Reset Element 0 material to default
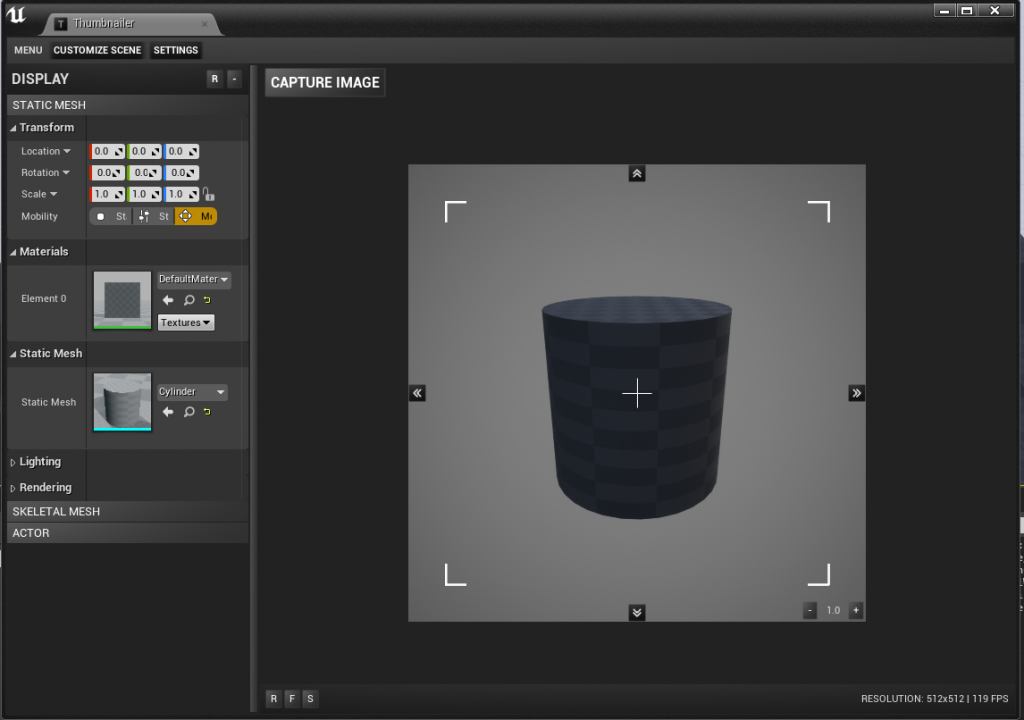This screenshot has width=1024, height=720. click(x=207, y=300)
